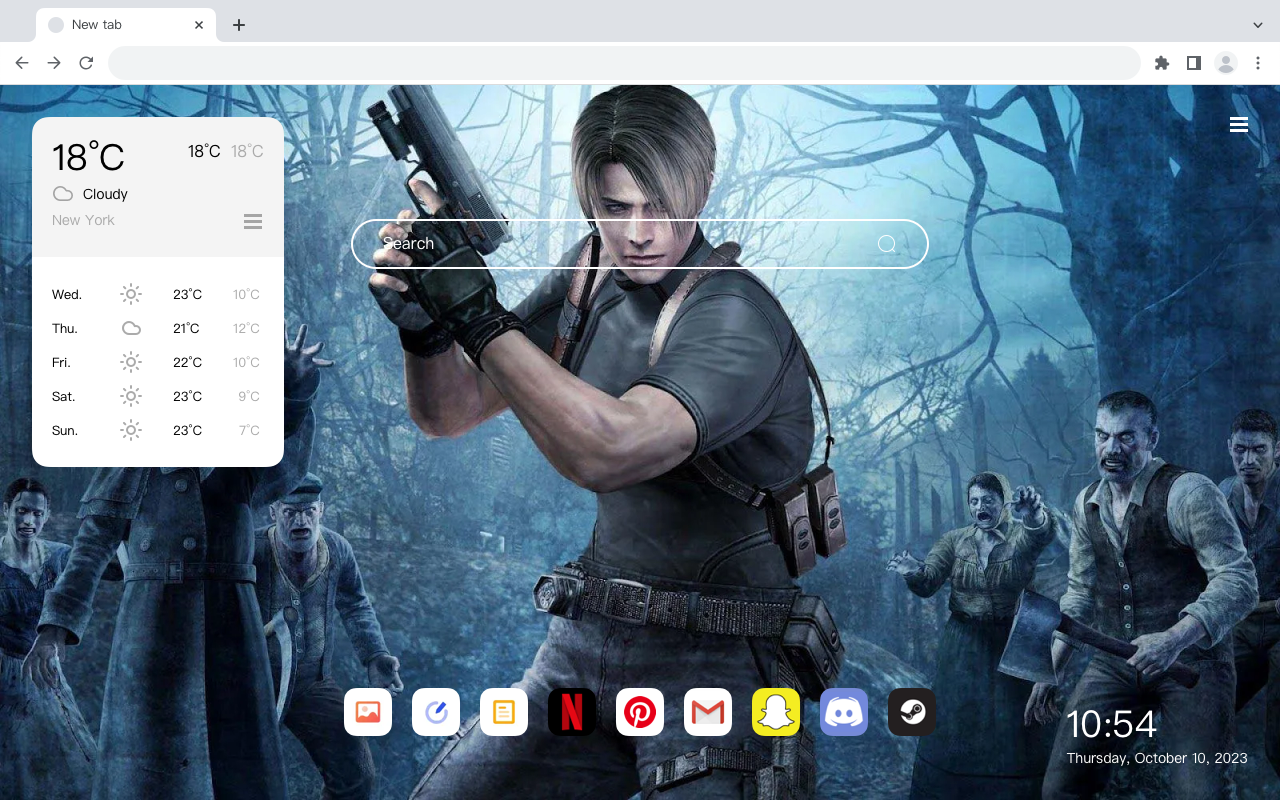This screenshot has width=1280, height=800.
Task: Open the weather widget menu icon
Action: pos(253,221)
